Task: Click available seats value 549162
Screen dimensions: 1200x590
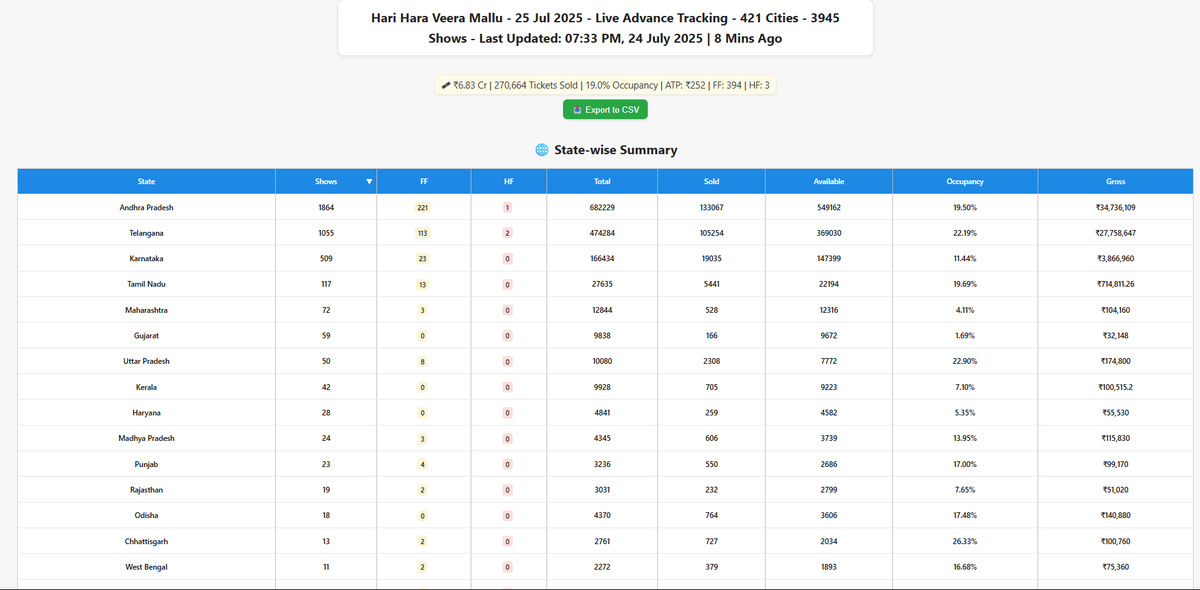Action: click(829, 207)
